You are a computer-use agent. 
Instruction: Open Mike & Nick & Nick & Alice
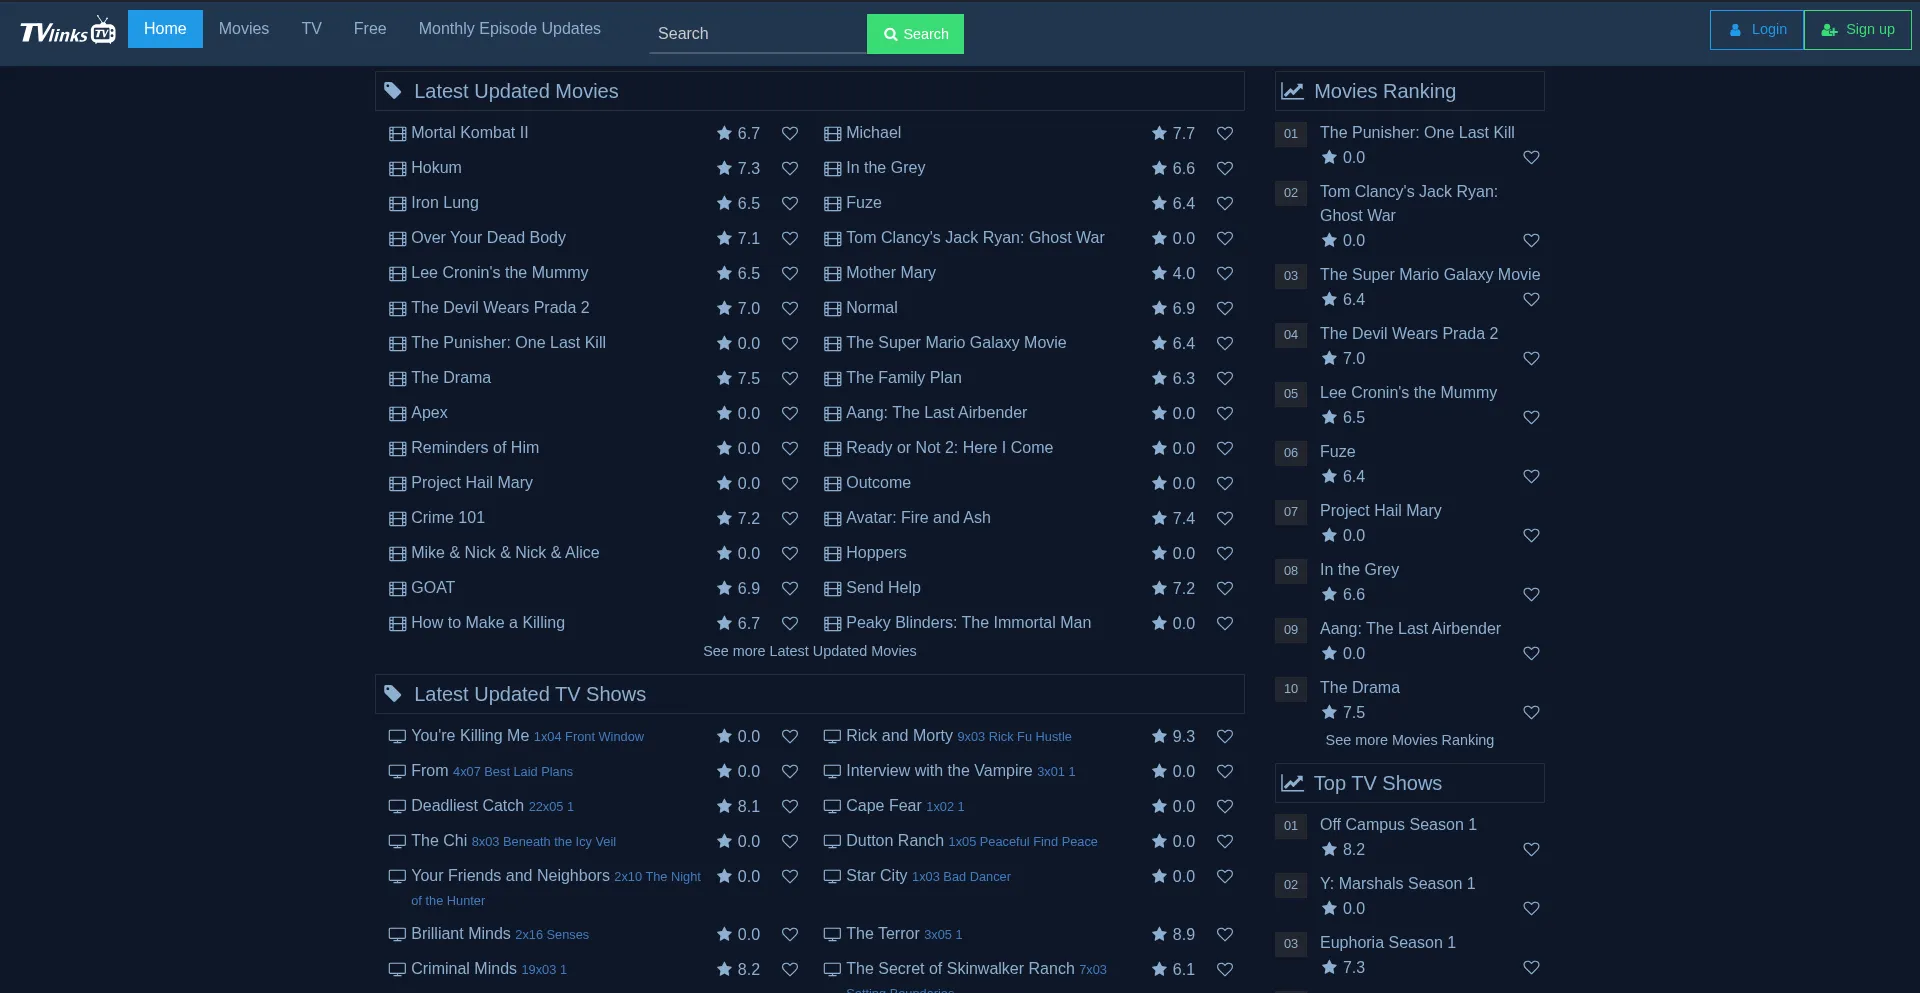[505, 553]
